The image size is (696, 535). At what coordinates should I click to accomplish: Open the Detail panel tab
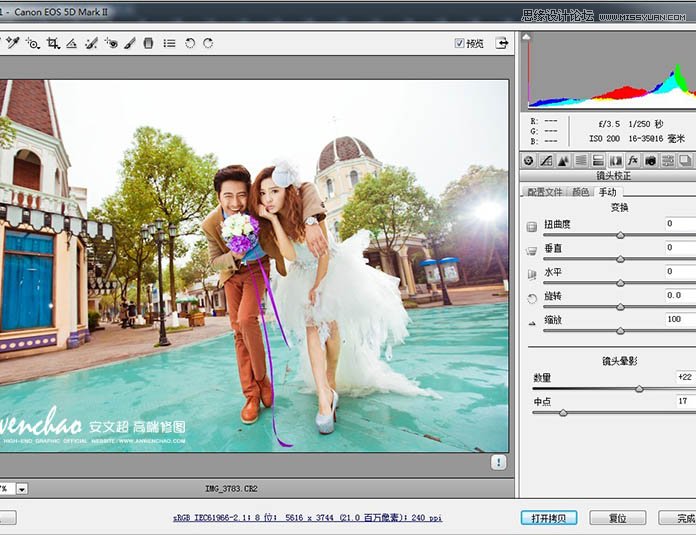pos(563,161)
